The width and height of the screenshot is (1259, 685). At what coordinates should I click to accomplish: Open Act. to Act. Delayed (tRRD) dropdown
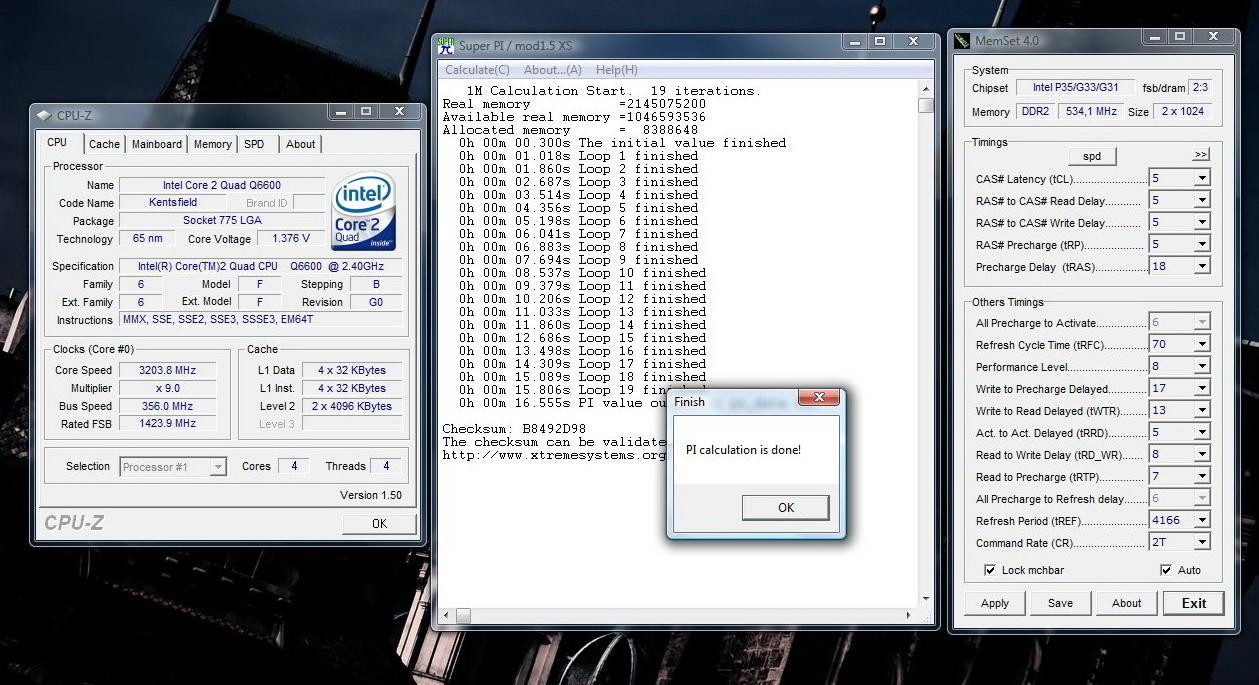[1202, 432]
